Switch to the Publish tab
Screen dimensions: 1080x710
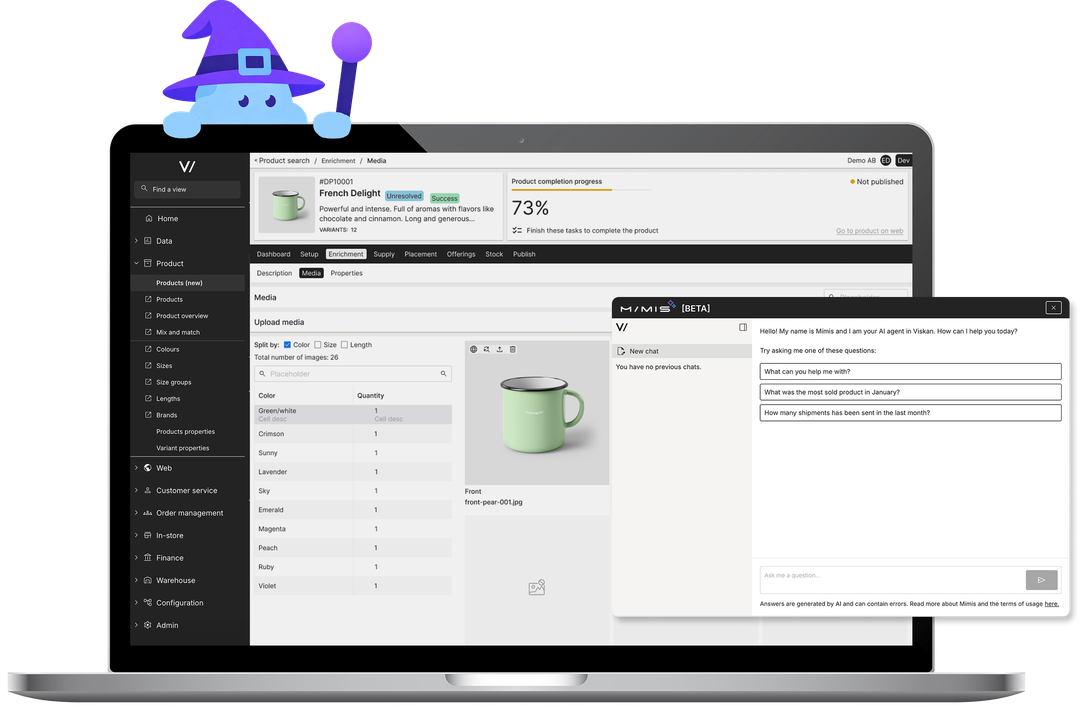click(524, 254)
